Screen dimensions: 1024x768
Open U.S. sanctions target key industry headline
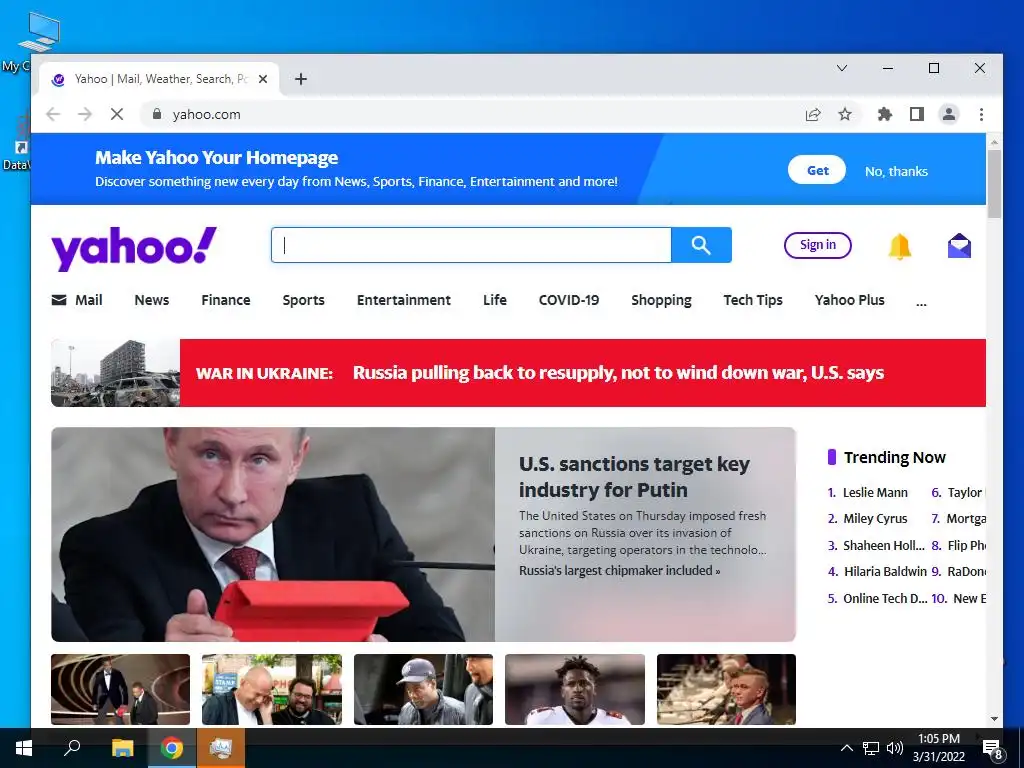point(634,477)
